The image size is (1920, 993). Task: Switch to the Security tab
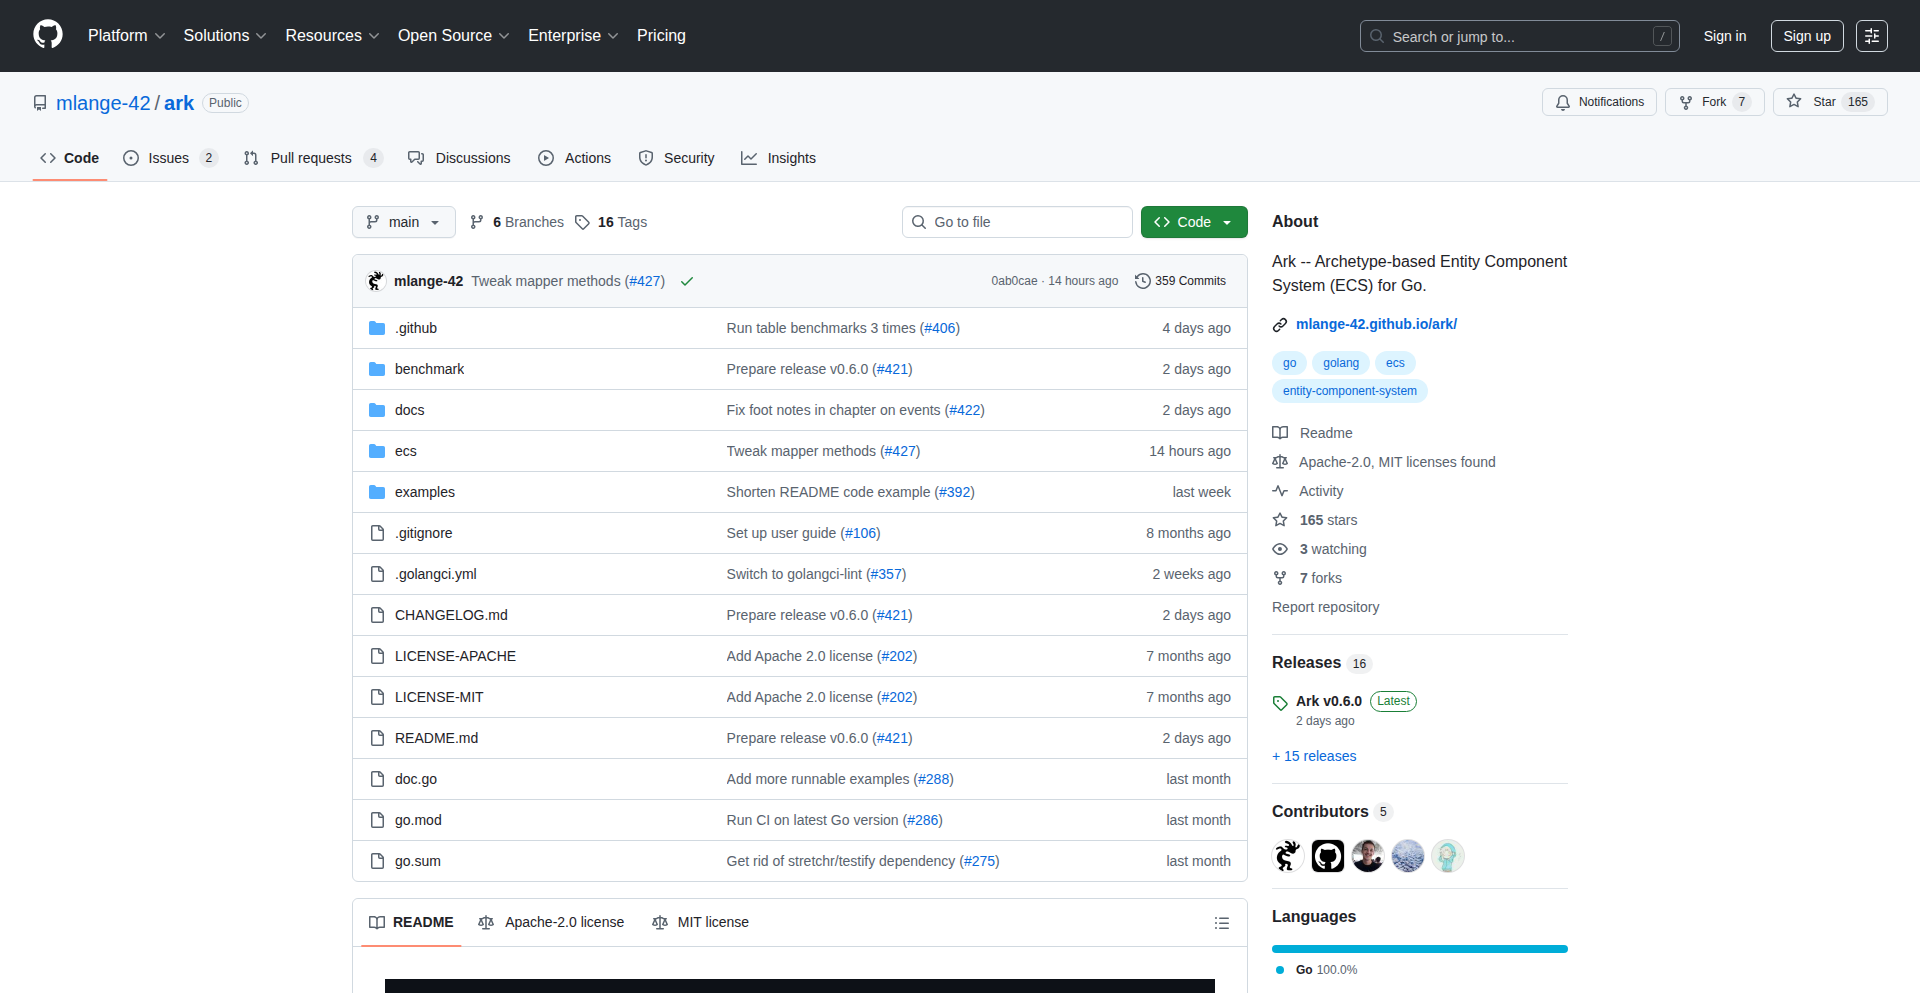click(676, 158)
